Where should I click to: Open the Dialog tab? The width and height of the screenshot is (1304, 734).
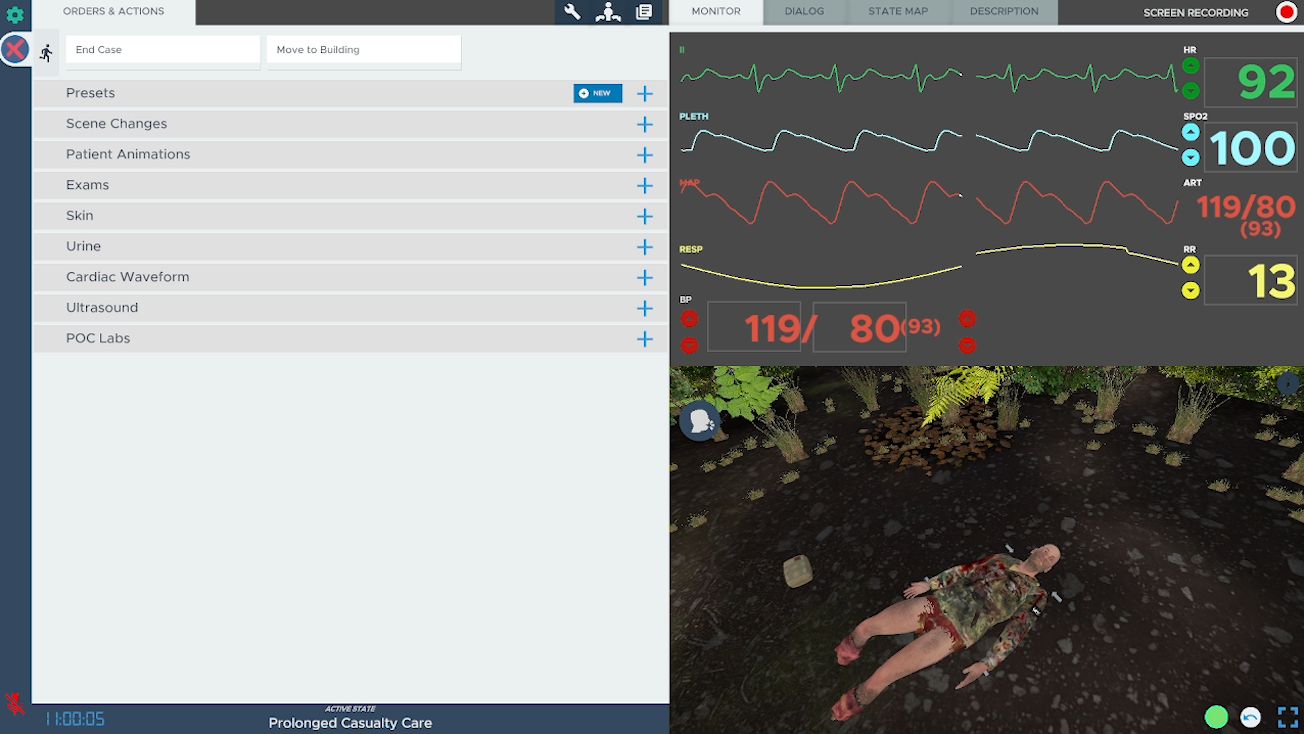(x=804, y=12)
